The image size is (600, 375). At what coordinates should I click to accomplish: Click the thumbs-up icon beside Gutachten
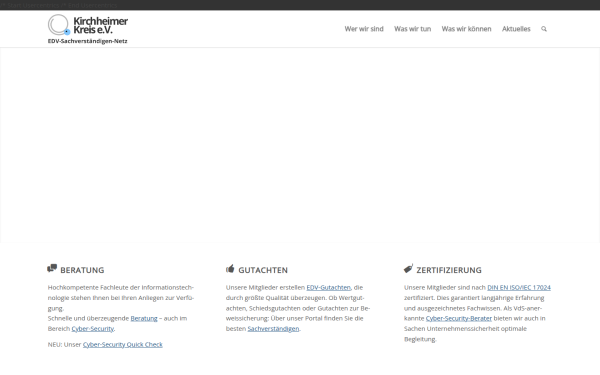tap(230, 269)
